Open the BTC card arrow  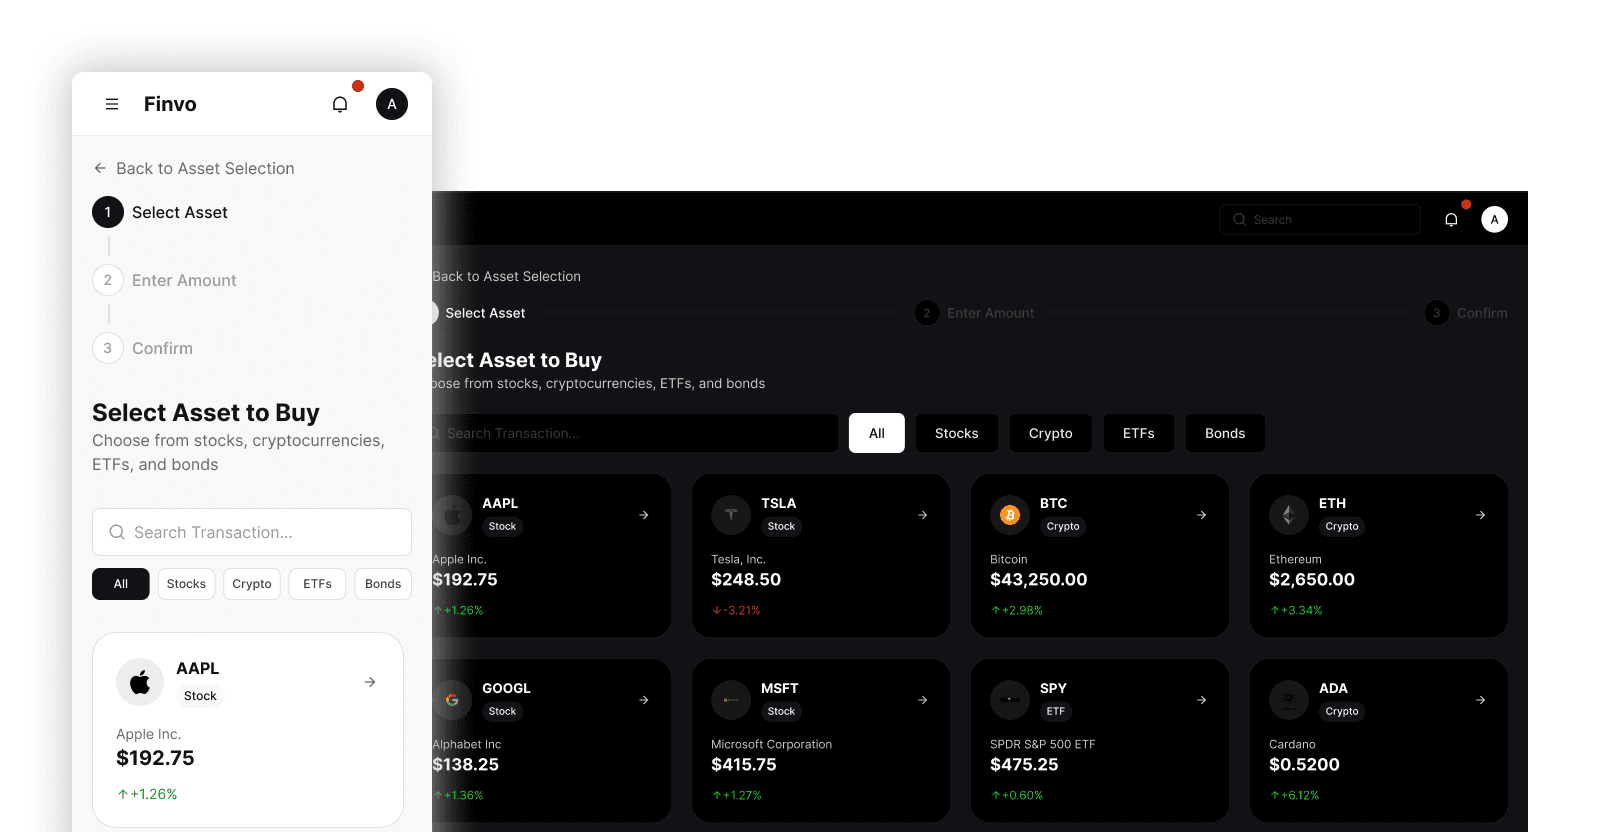(1202, 515)
